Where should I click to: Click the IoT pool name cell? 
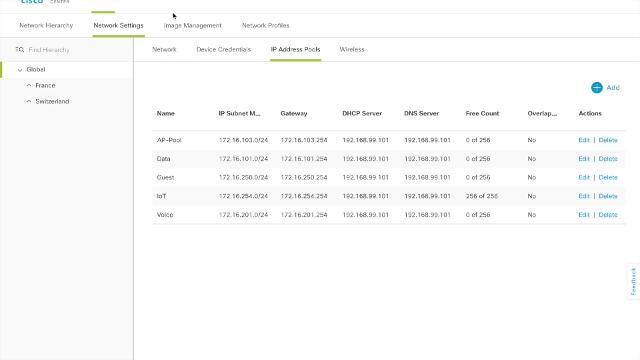point(161,196)
